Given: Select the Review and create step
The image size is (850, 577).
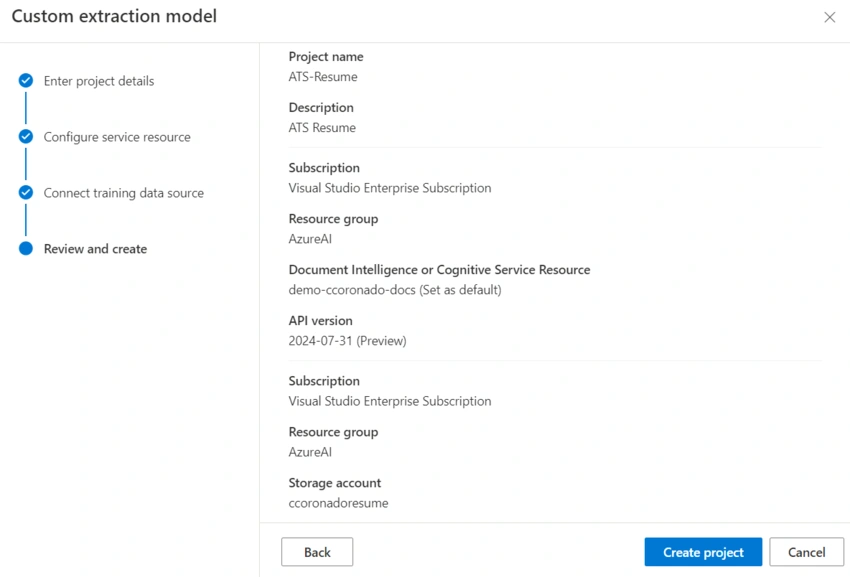Looking at the screenshot, I should click(95, 248).
